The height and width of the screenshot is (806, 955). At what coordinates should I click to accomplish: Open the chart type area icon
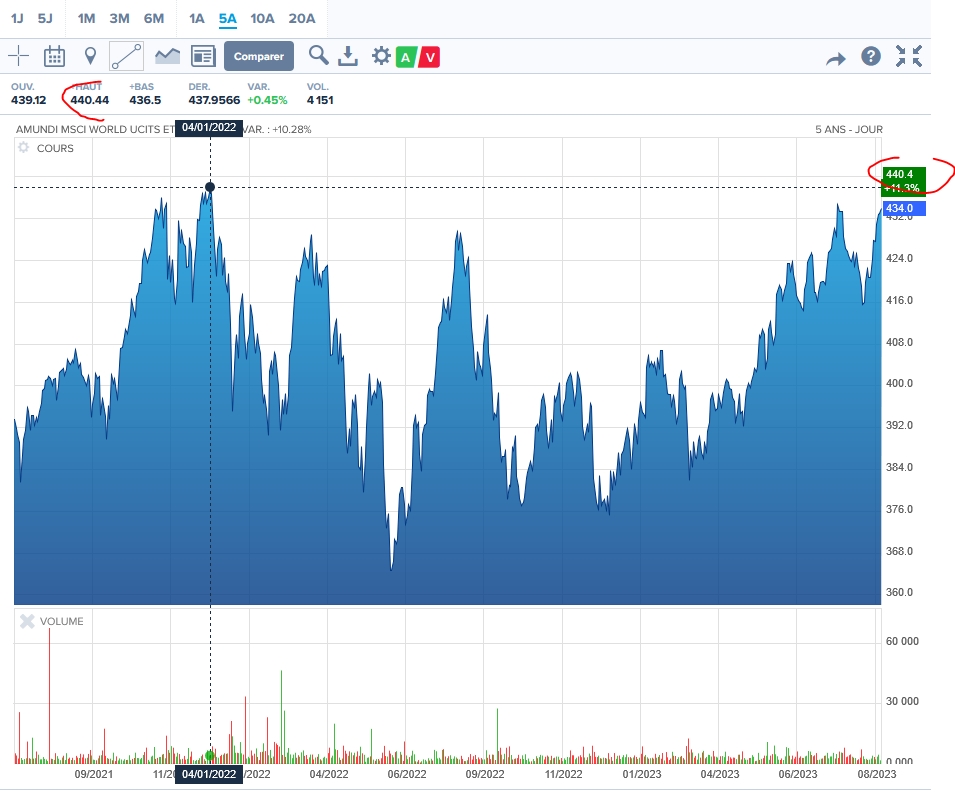click(167, 56)
